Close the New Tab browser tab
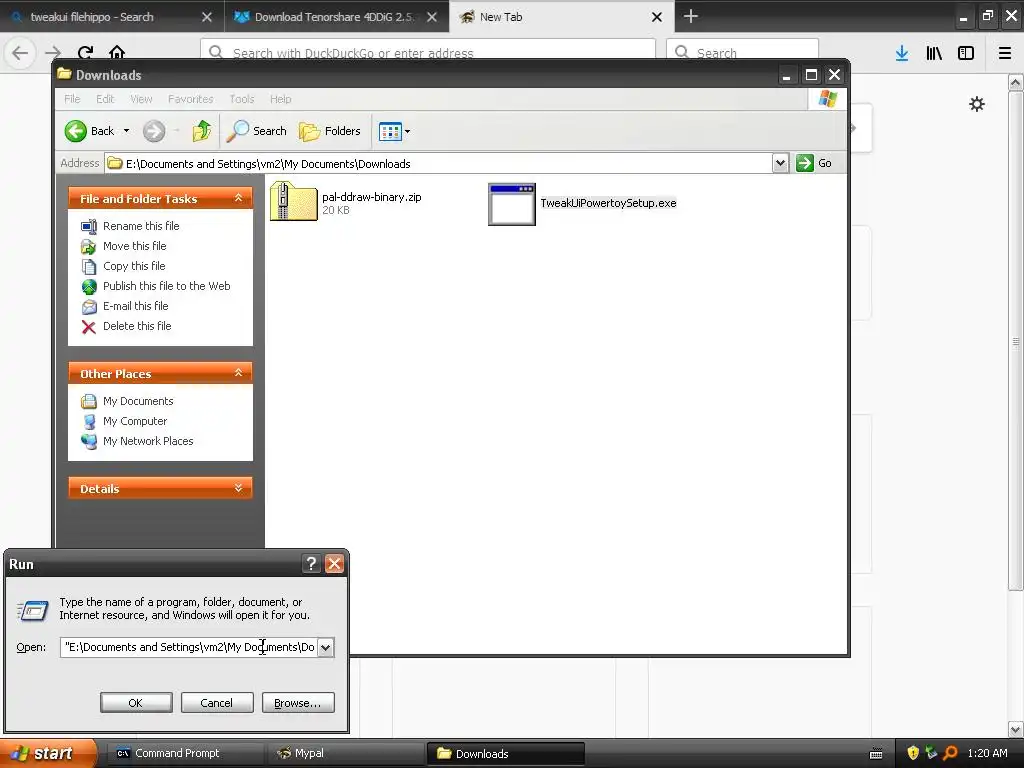Screen dimensions: 1024x768 [x=657, y=17]
